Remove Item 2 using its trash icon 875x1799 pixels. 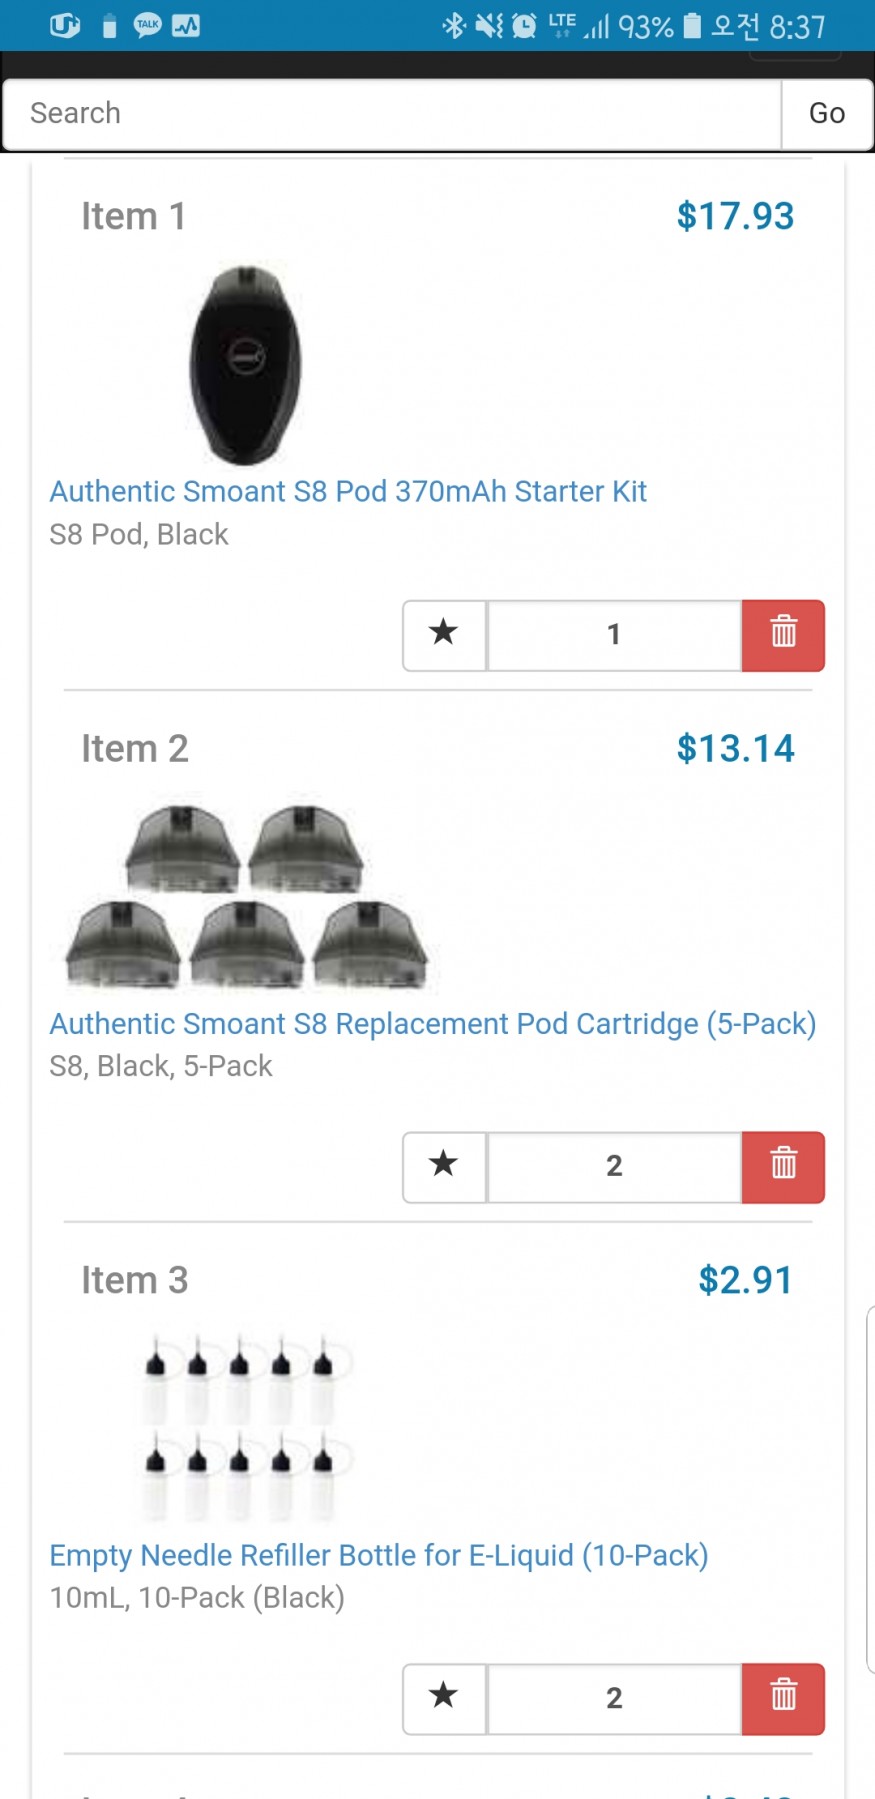pos(783,1167)
